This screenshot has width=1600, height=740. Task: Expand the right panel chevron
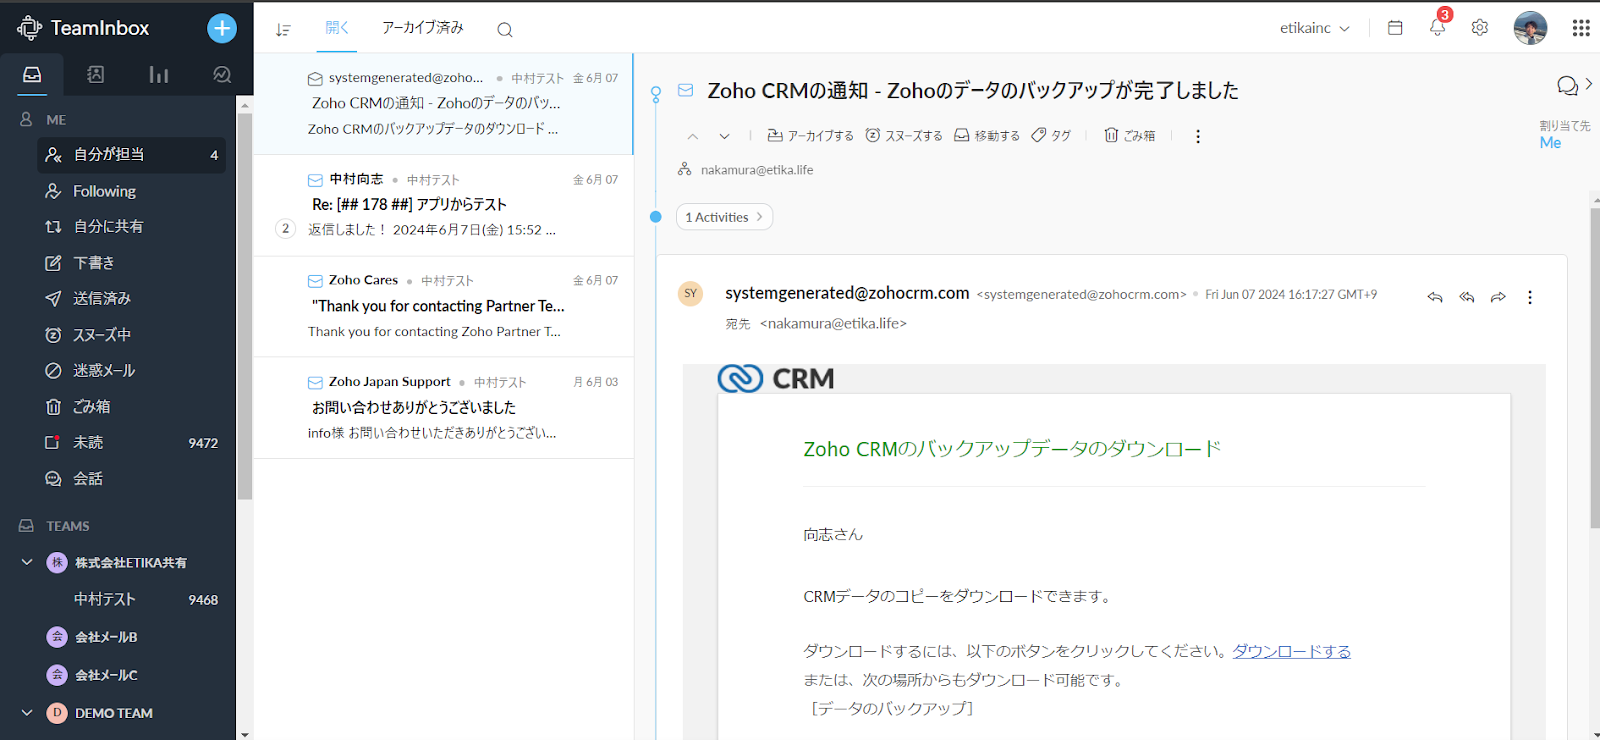coord(1589,84)
